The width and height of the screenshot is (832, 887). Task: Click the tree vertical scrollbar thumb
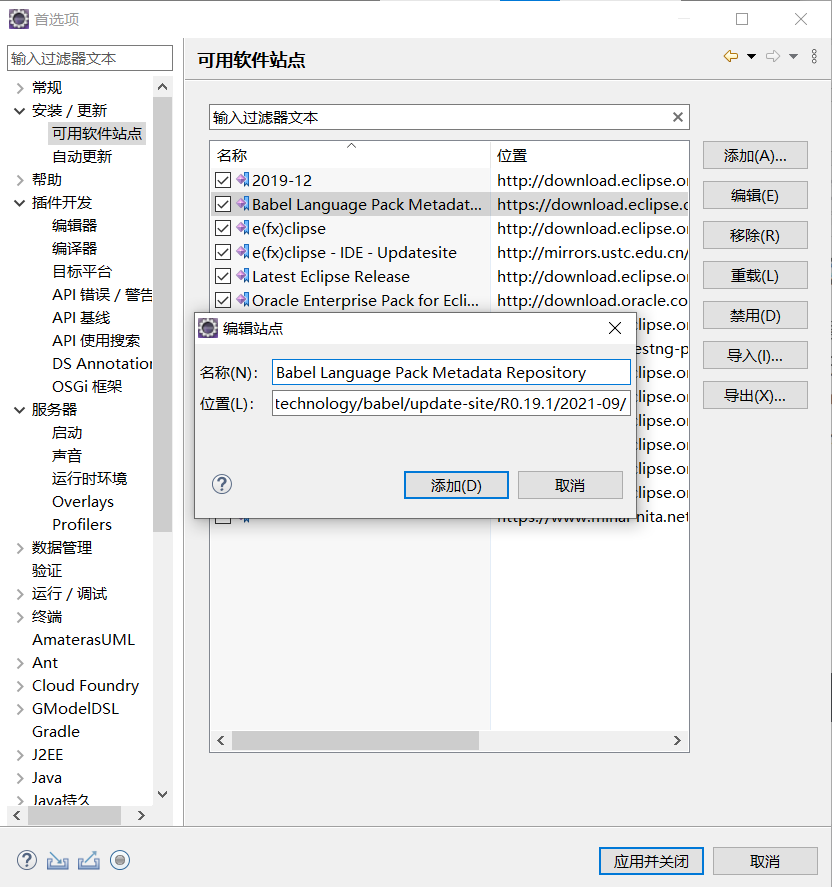point(162,314)
